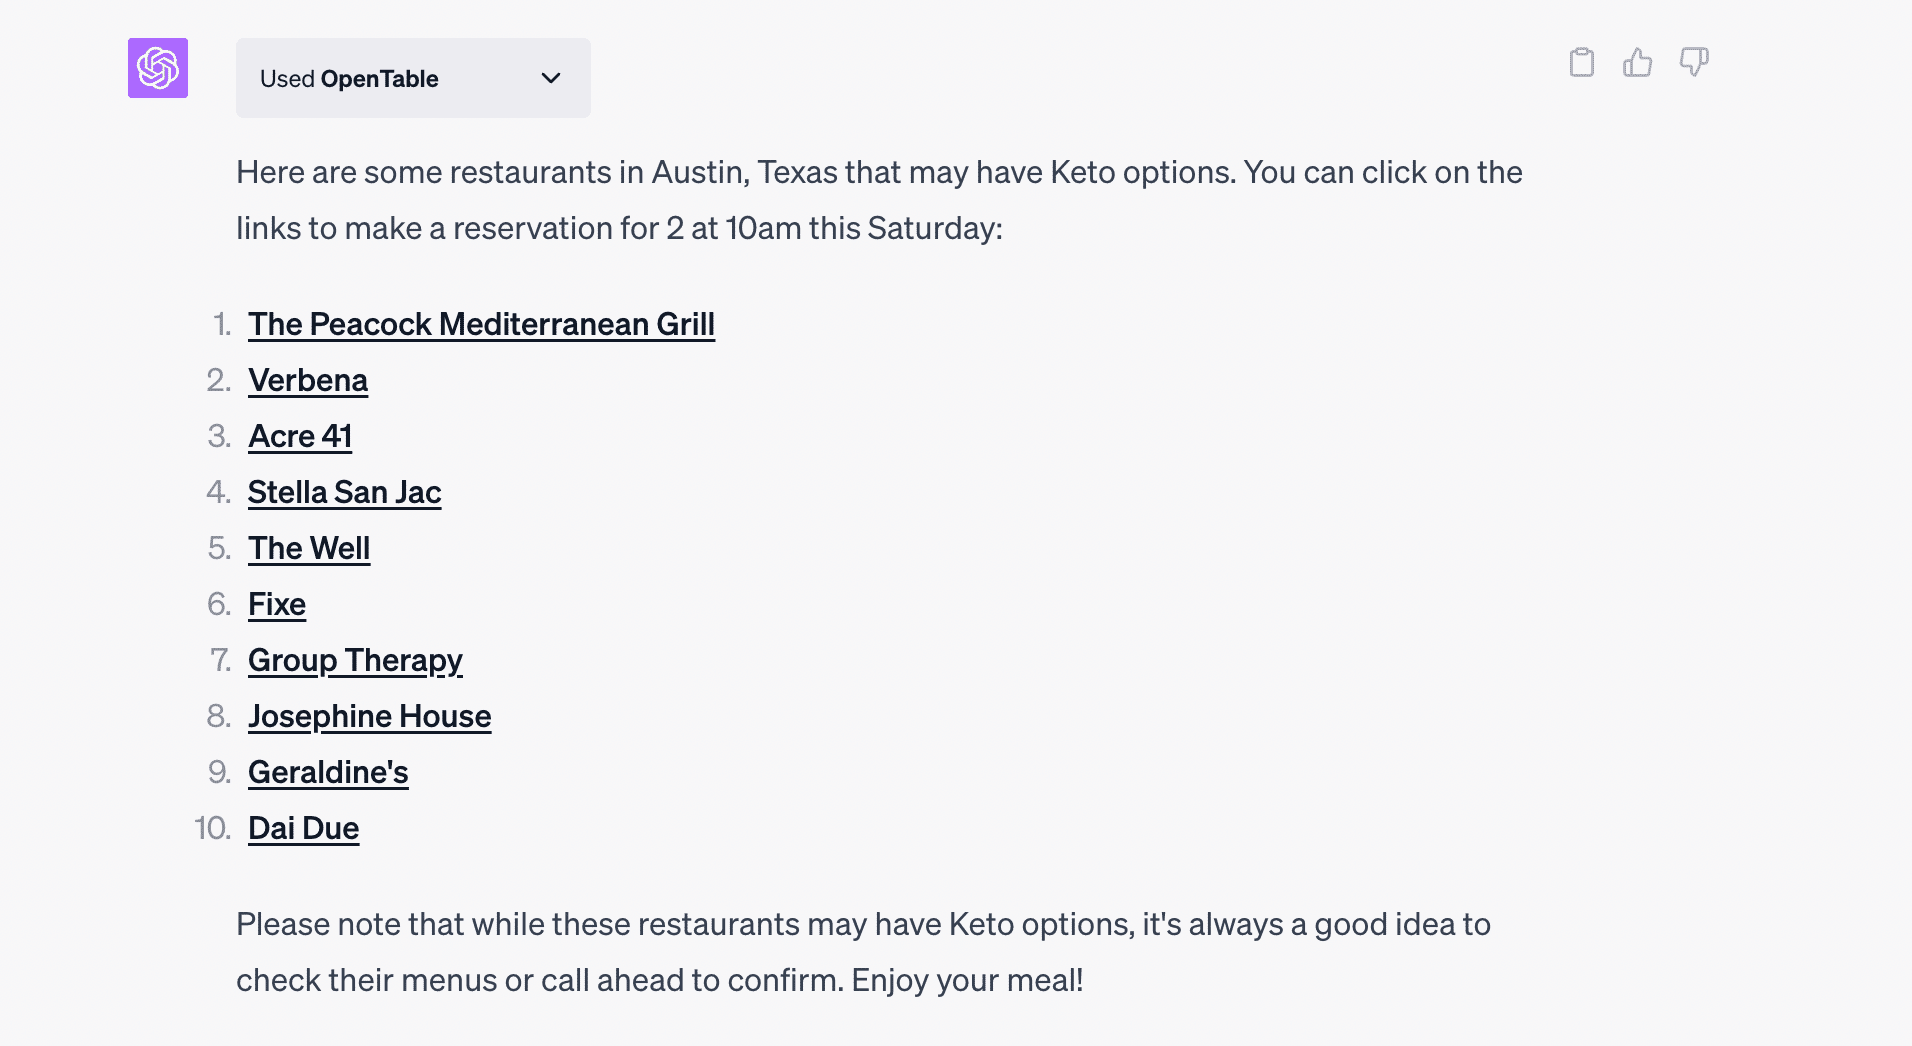Viewport: 1912px width, 1046px height.
Task: Click the "reservation for 2 at 10am" text line
Action: point(619,228)
